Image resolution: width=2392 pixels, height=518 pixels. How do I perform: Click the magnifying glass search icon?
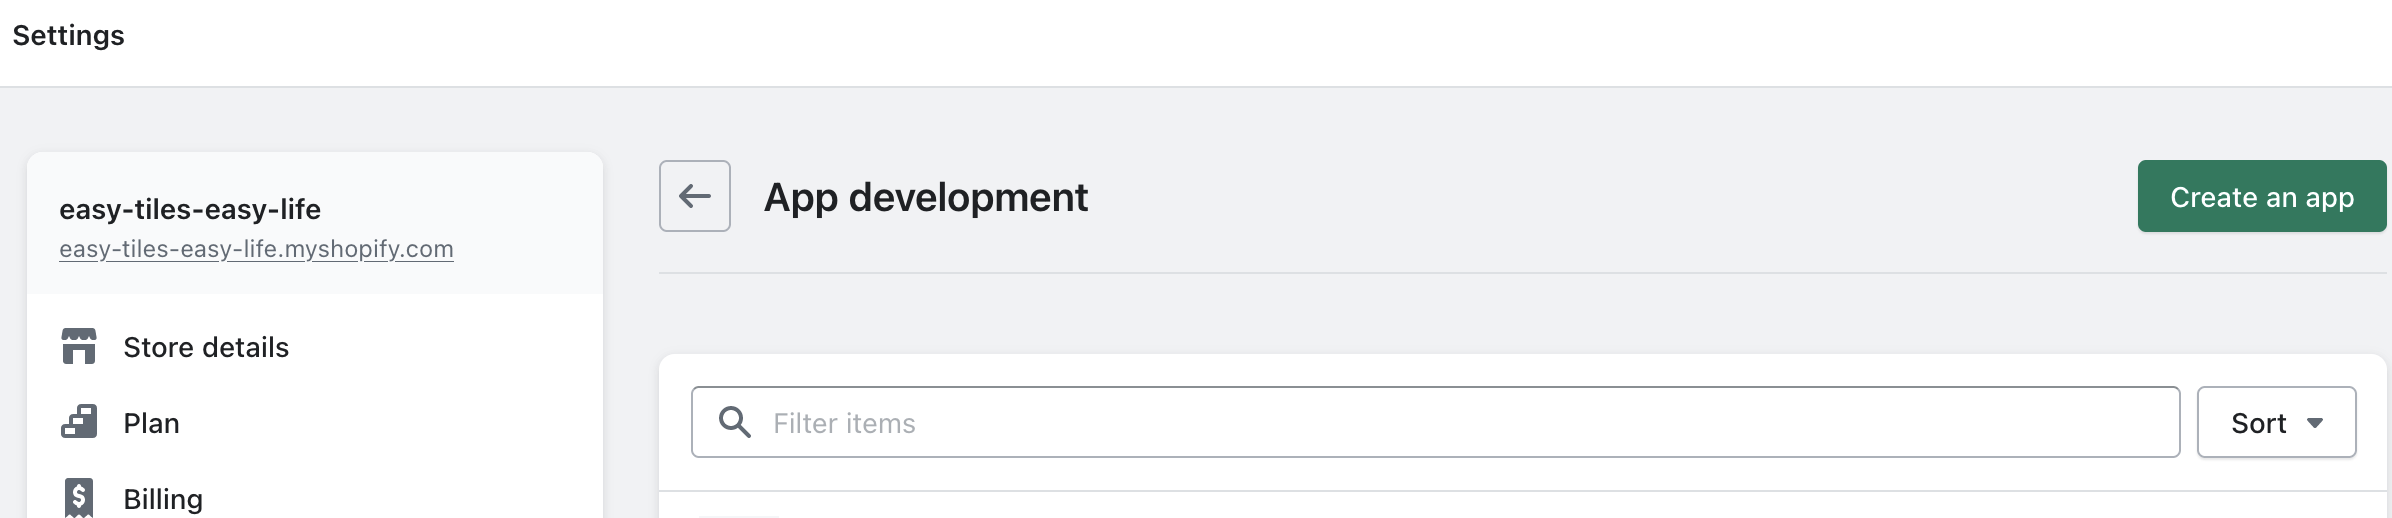[x=735, y=422]
